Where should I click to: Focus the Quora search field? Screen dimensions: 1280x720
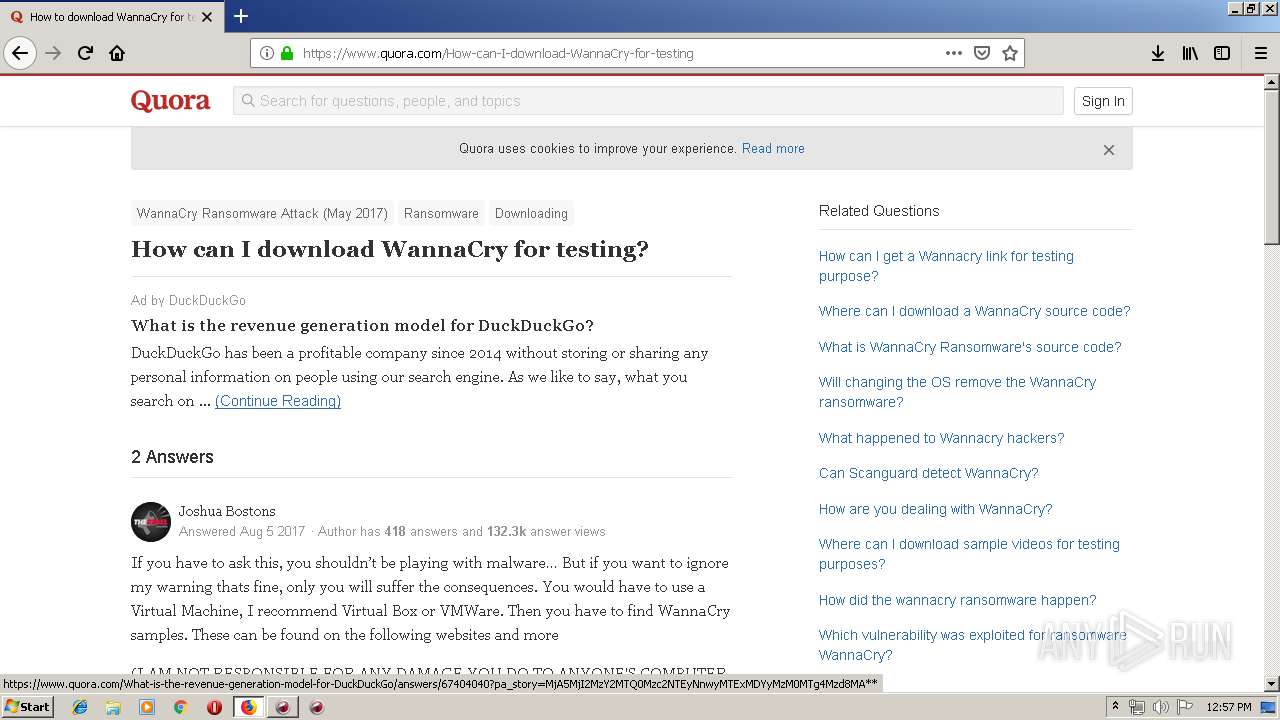coord(648,101)
